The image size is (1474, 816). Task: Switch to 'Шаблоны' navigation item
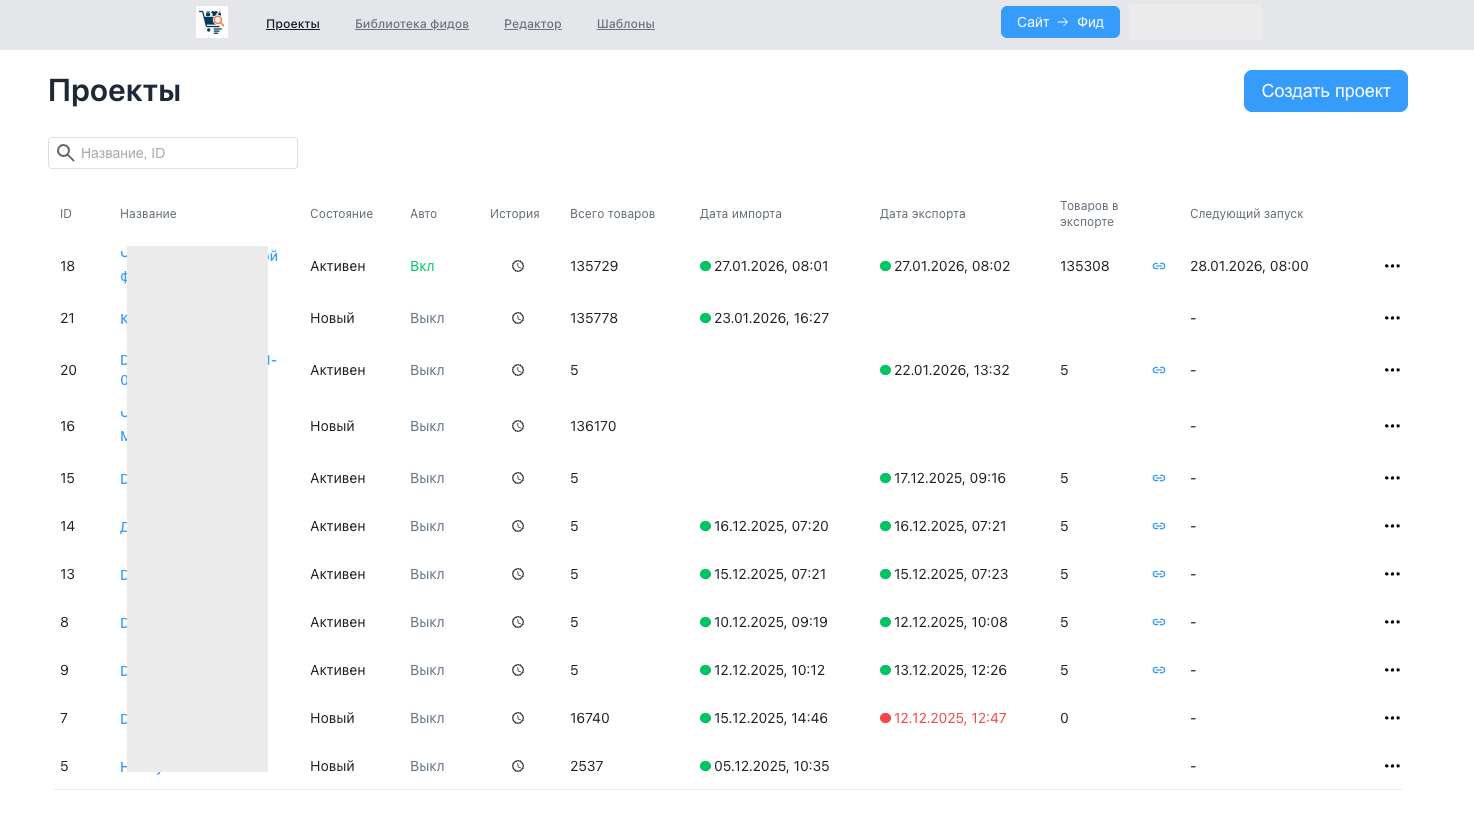pyautogui.click(x=626, y=24)
